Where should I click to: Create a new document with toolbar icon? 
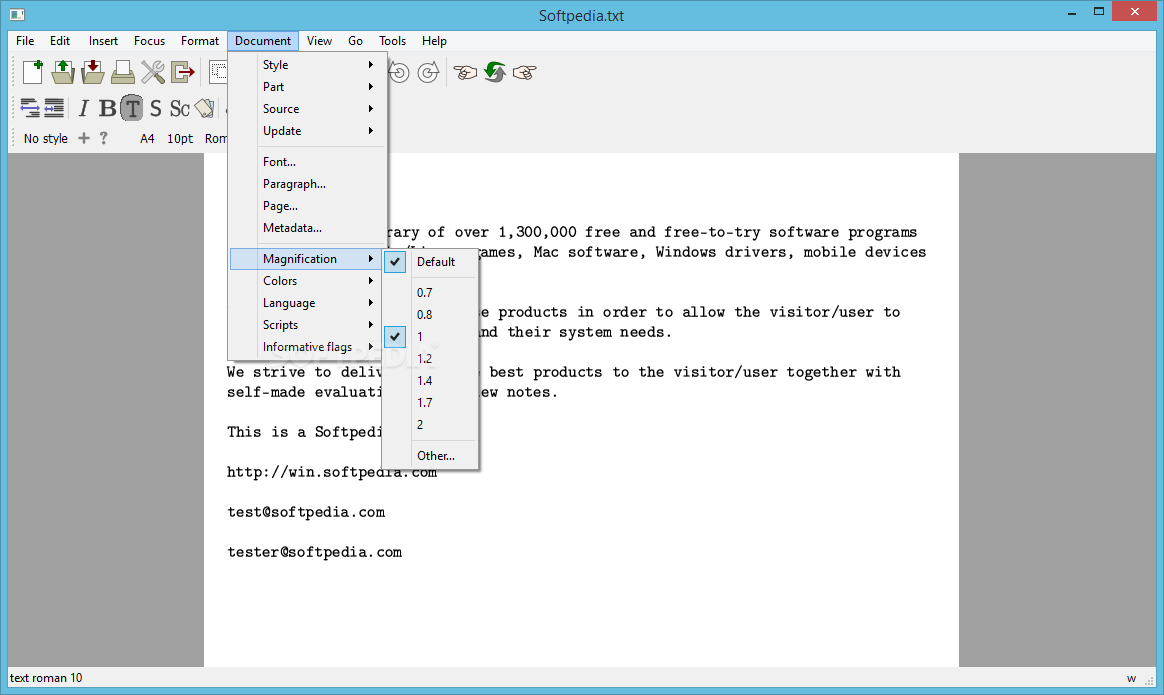point(33,72)
